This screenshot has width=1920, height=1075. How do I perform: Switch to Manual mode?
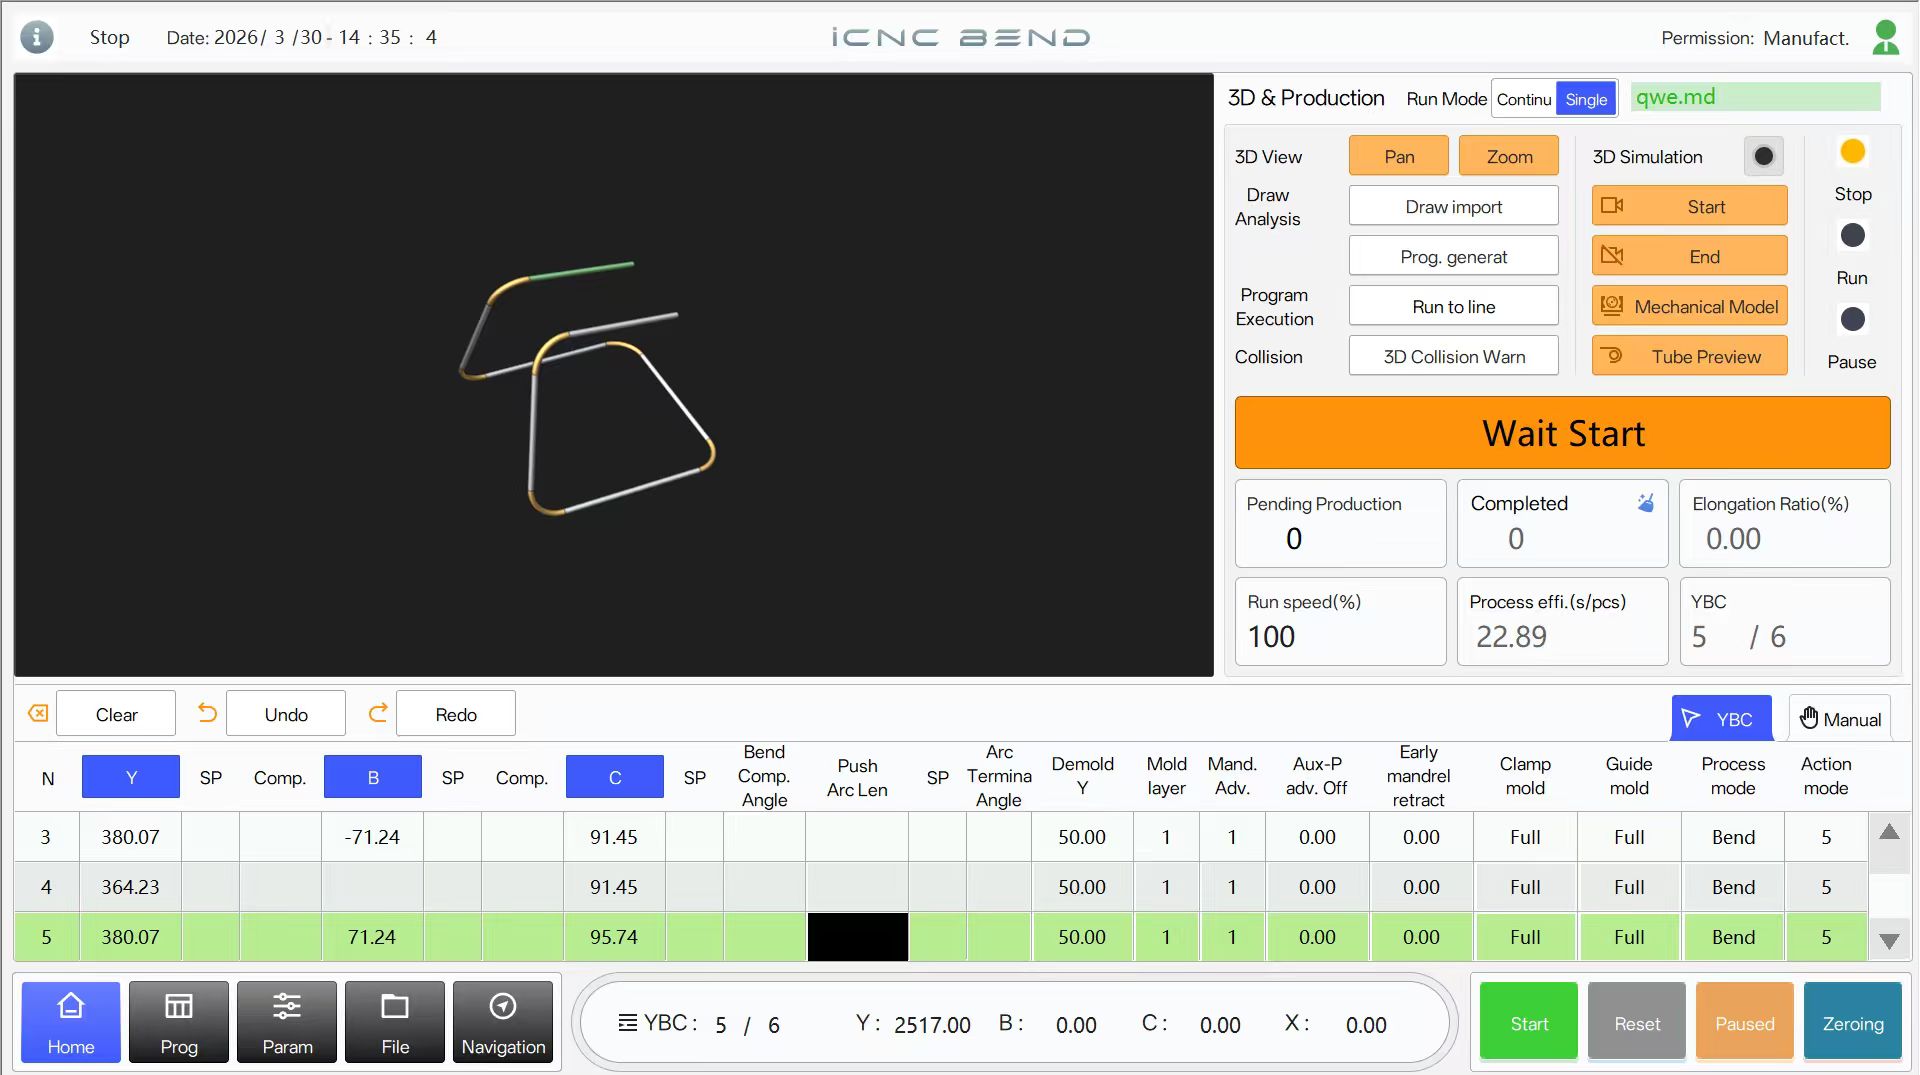pos(1840,719)
